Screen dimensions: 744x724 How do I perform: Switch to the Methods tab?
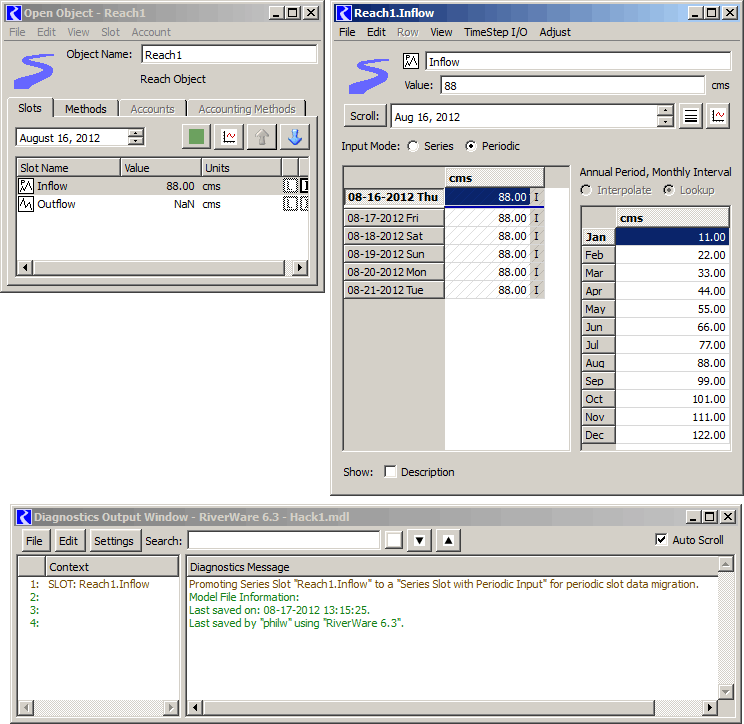(85, 109)
